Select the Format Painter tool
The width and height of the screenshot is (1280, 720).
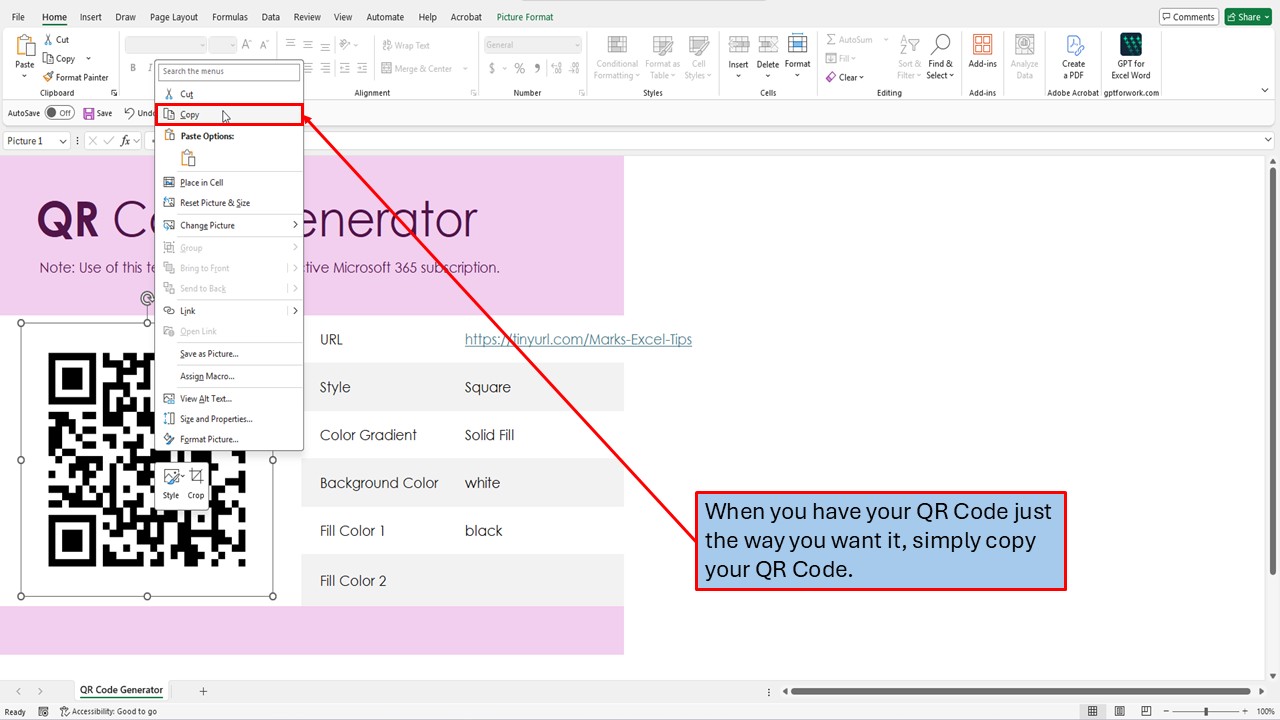[76, 76]
